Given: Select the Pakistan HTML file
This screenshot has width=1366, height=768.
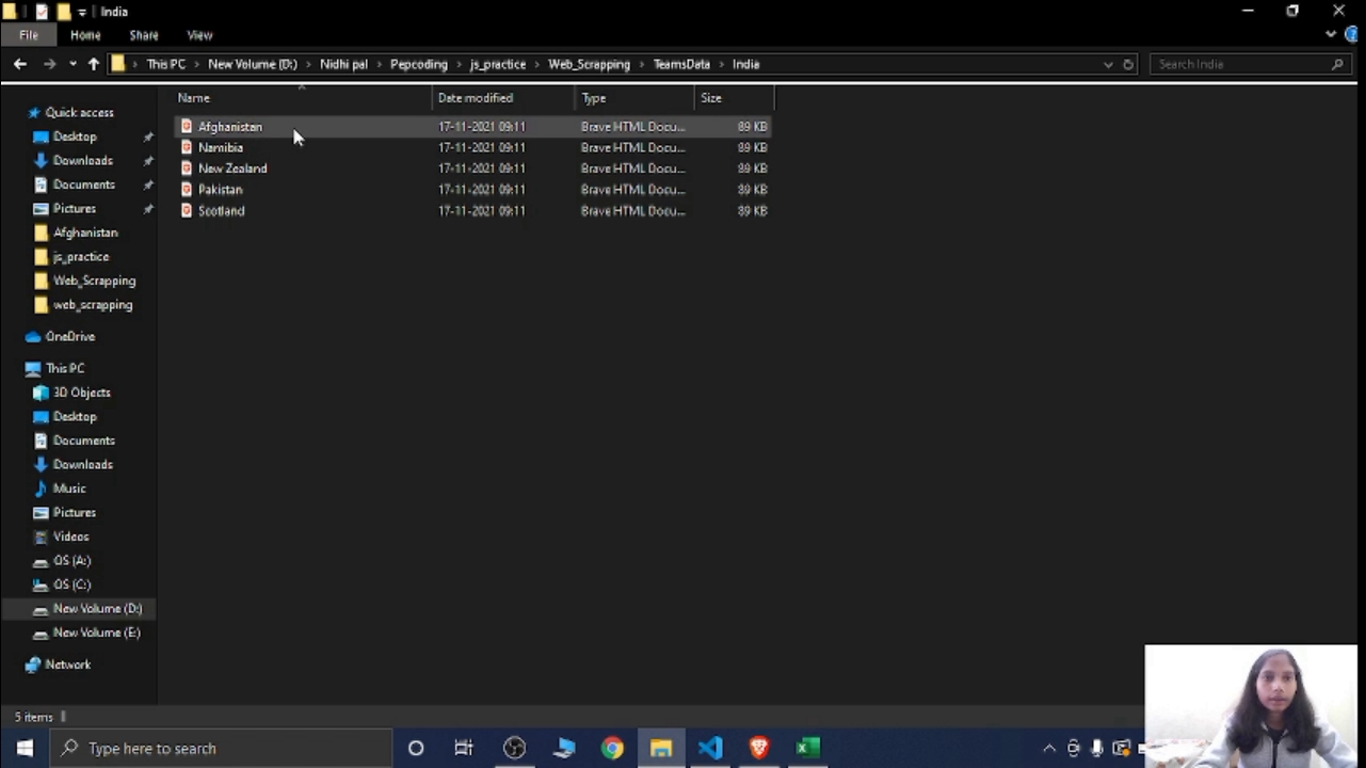Looking at the screenshot, I should pos(220,189).
